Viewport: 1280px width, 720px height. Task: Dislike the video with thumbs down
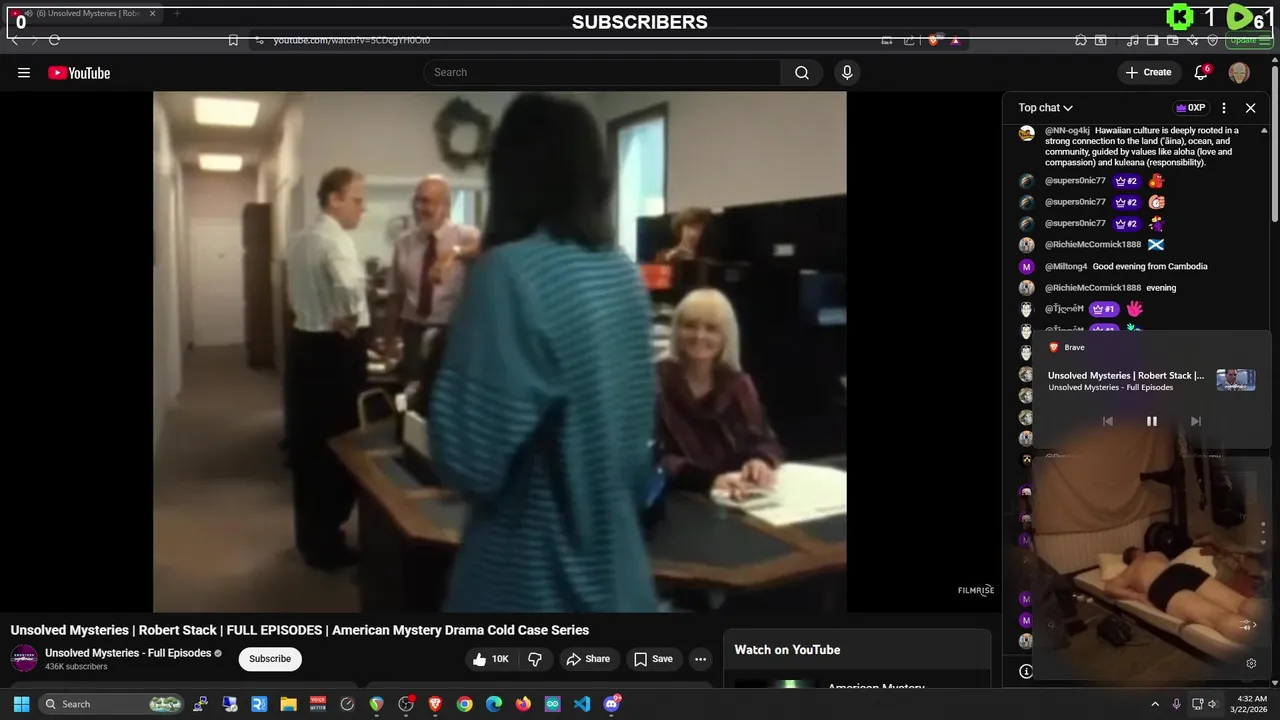click(535, 659)
